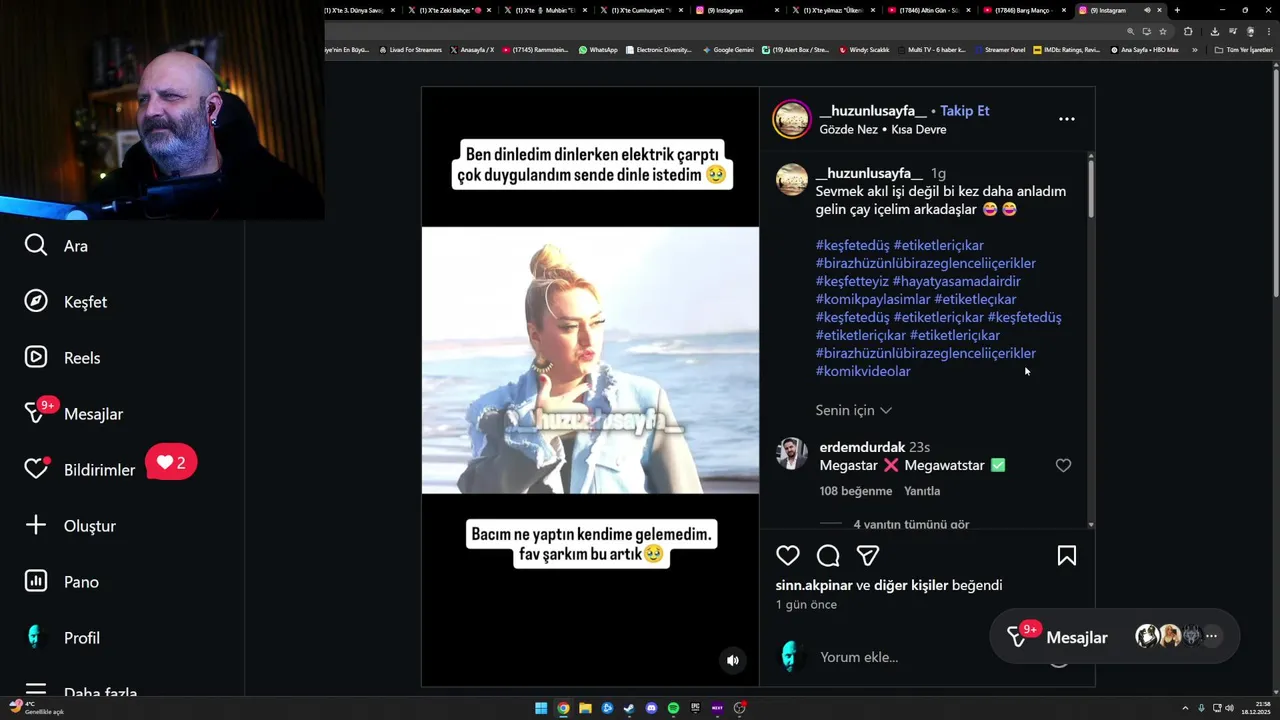
Task: Open Gözde Nez • Kısa Devre audio link
Action: [x=883, y=129]
